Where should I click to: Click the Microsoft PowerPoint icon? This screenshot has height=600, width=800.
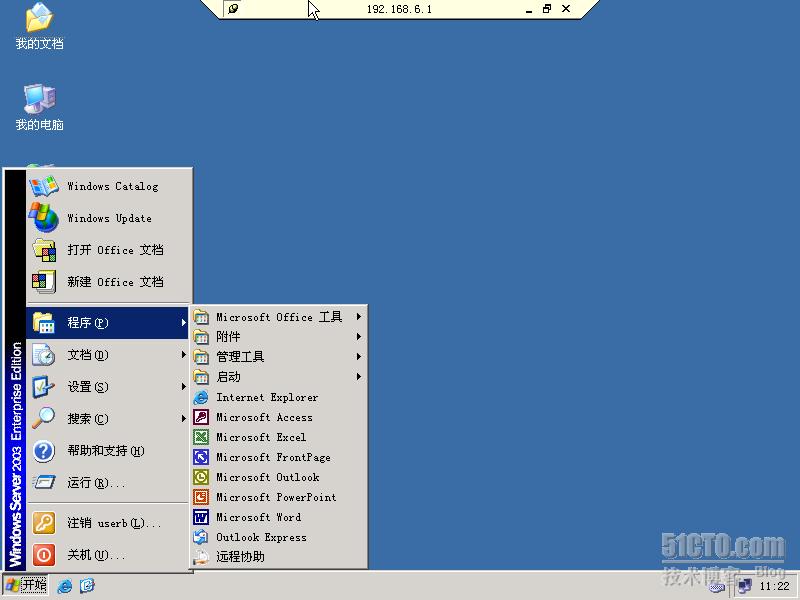tap(201, 497)
